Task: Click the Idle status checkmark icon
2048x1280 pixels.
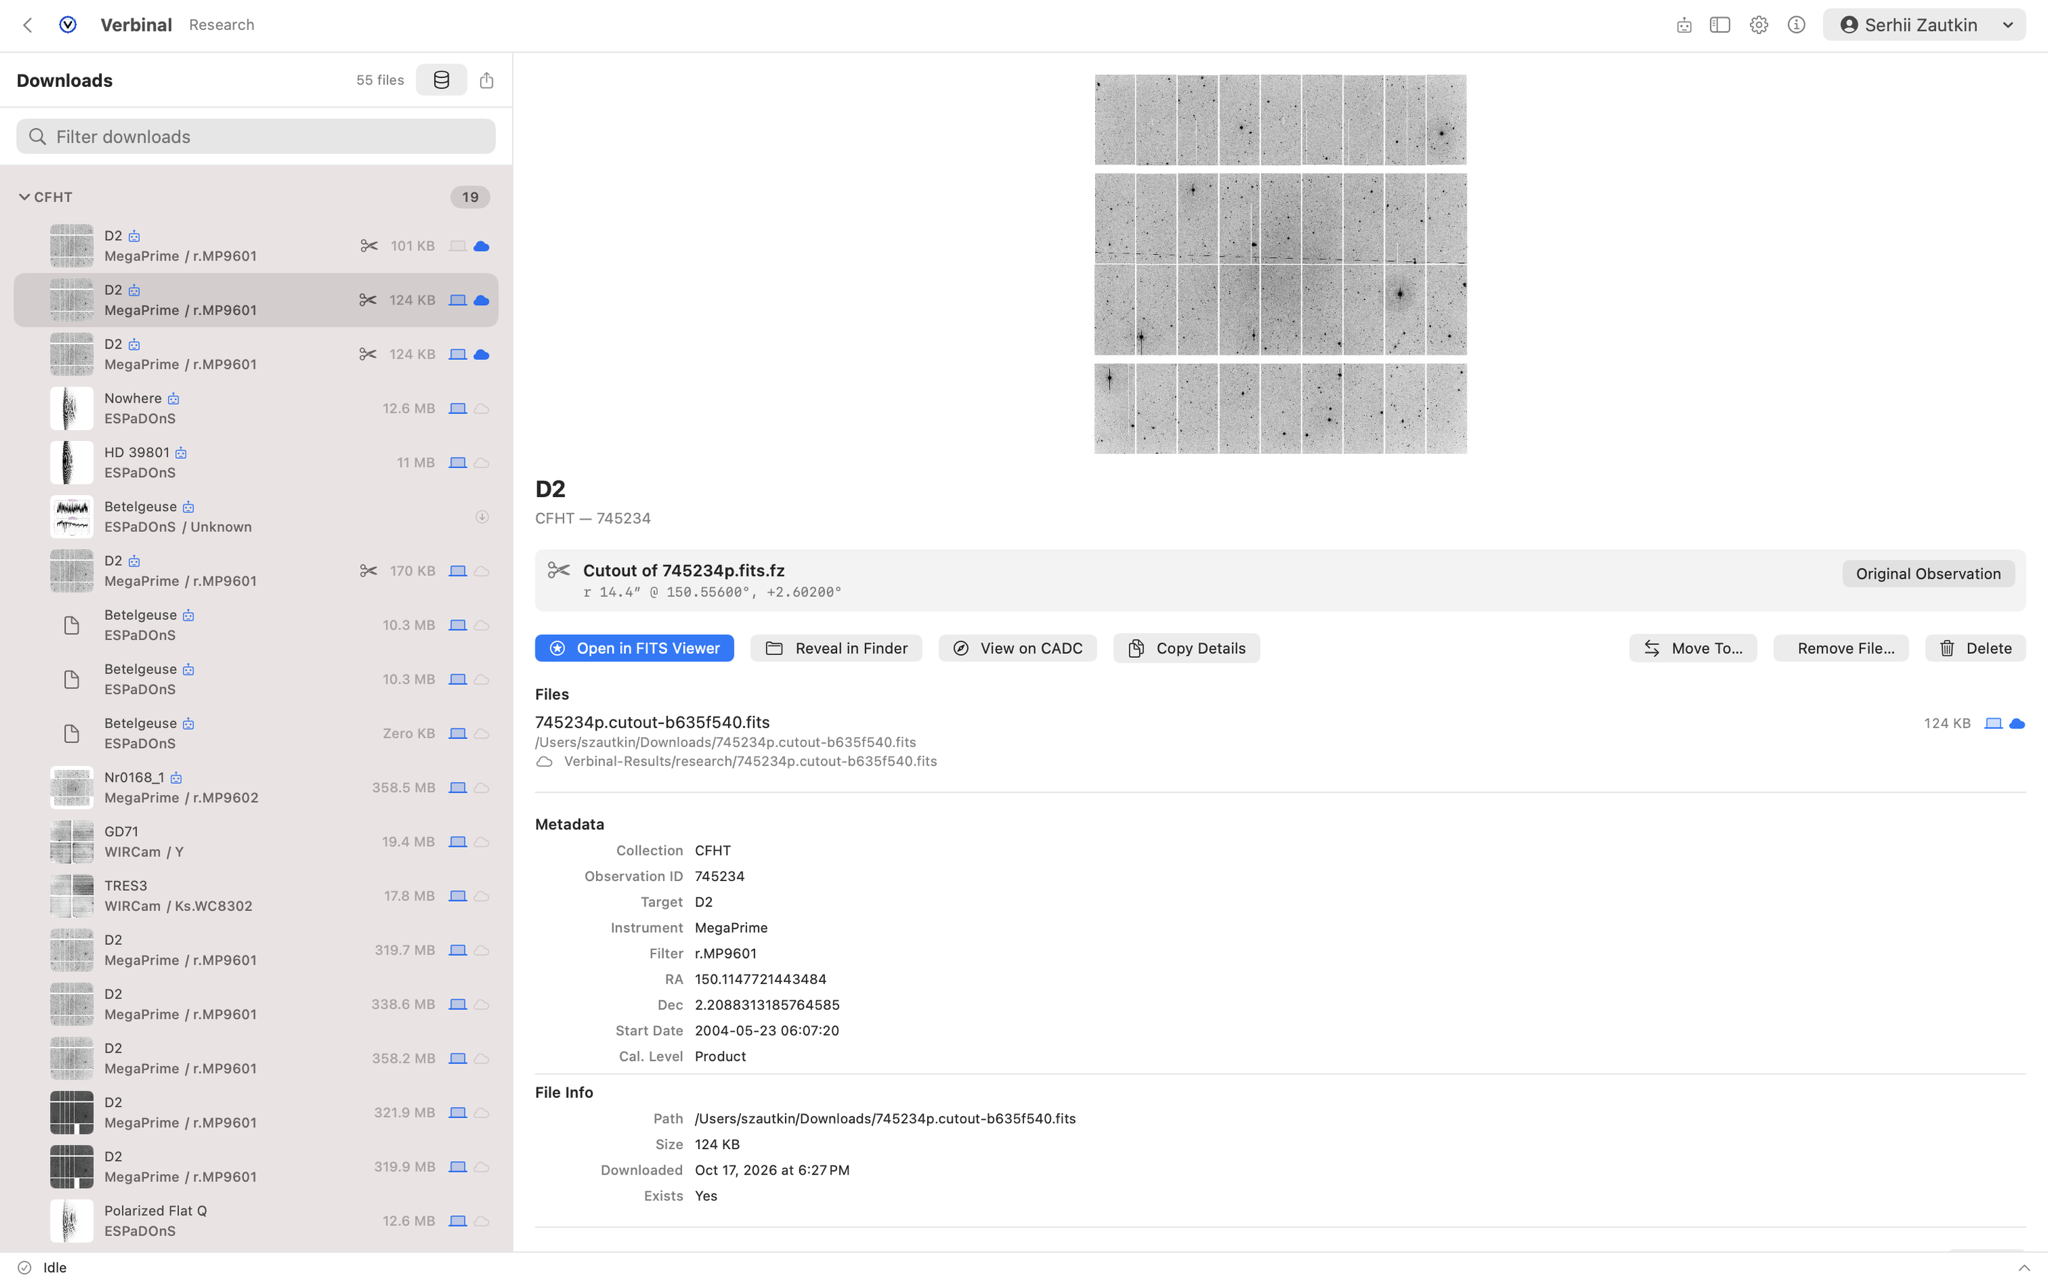Action: point(24,1267)
